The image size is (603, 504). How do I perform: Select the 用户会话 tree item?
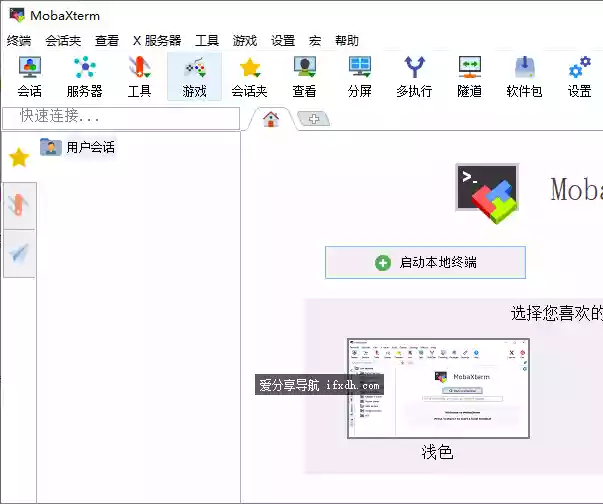[78, 147]
